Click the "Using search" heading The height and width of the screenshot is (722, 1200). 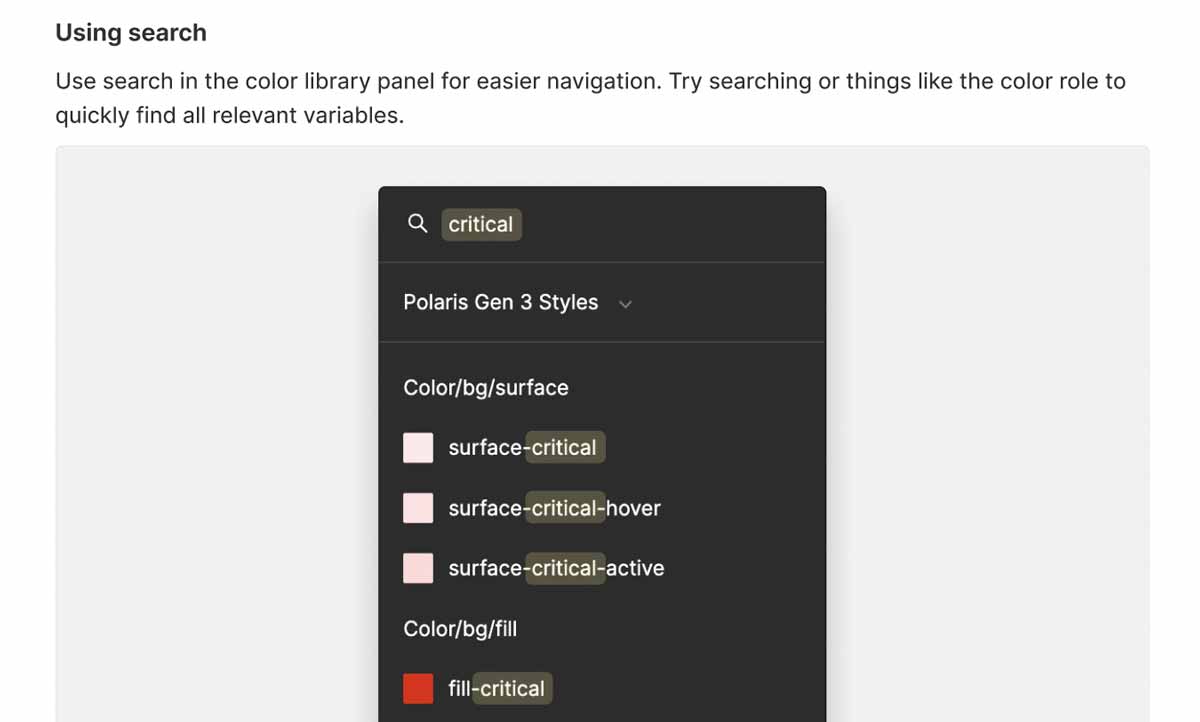[x=131, y=33]
